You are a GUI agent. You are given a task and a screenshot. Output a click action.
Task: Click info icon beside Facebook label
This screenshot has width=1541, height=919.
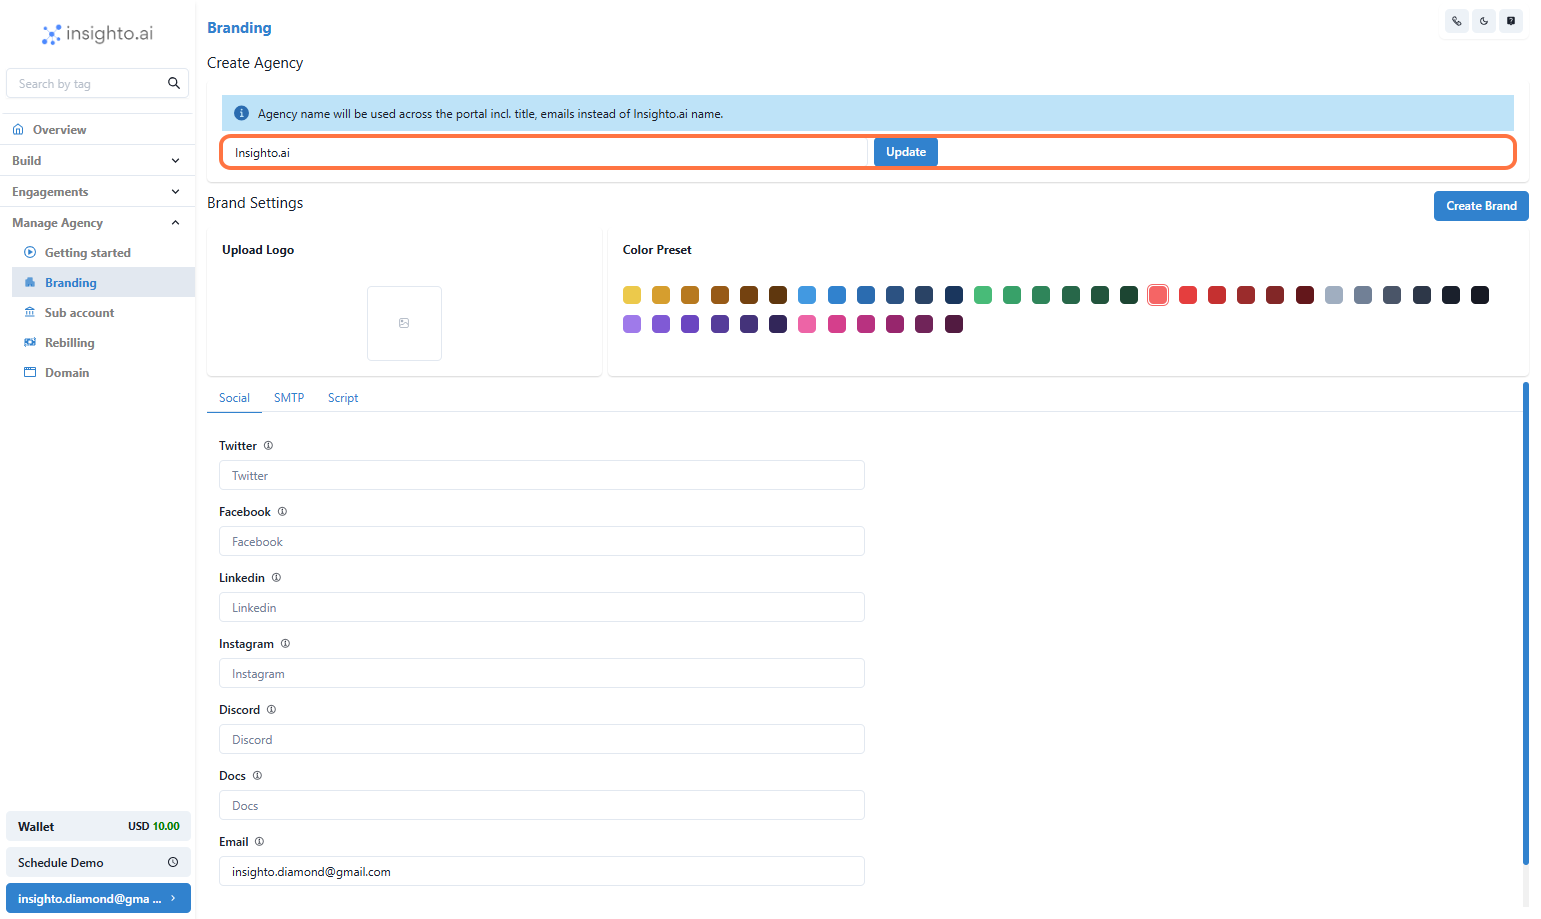click(x=282, y=512)
